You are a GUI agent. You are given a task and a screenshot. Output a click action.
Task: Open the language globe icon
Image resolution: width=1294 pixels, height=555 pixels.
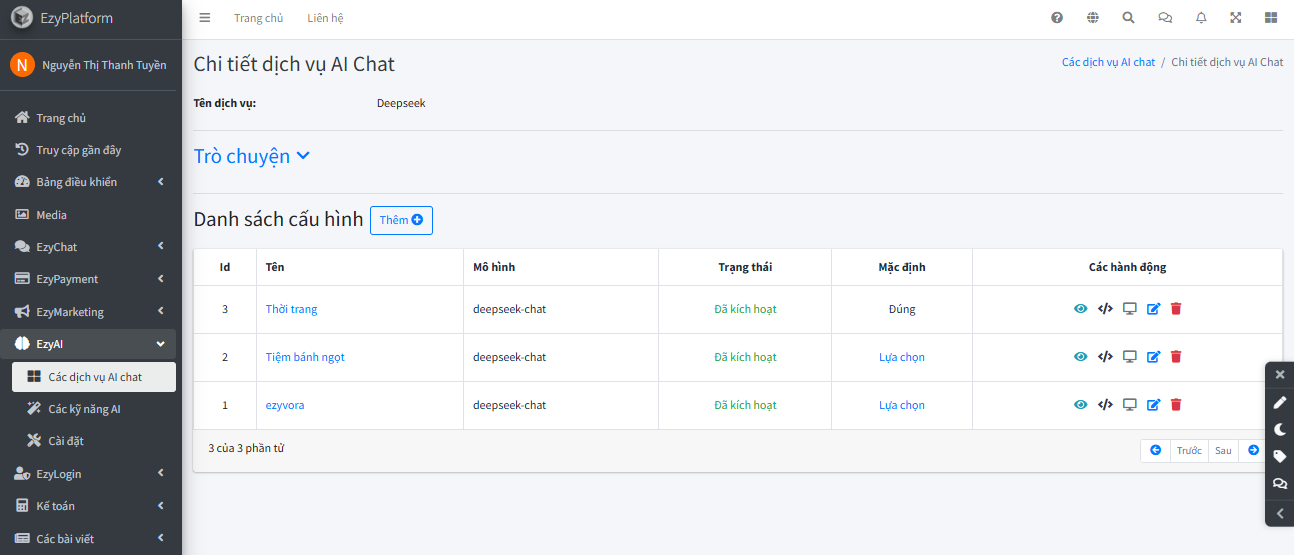click(x=1093, y=18)
